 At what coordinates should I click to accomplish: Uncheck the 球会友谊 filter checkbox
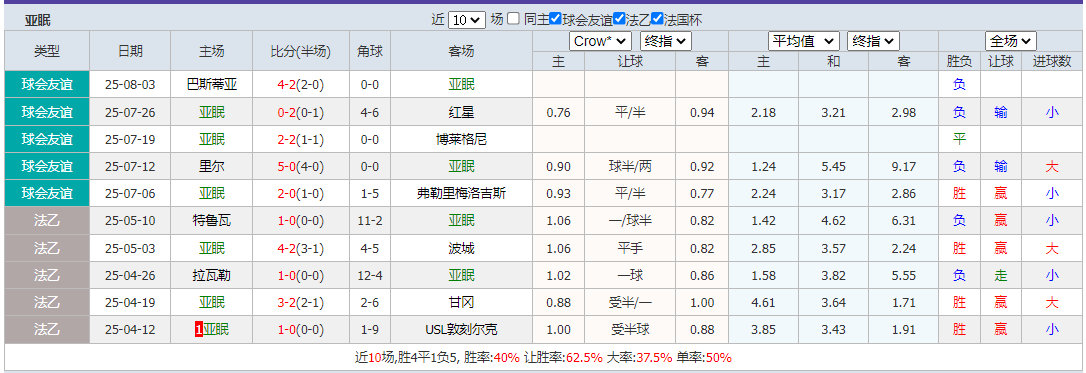(x=555, y=19)
